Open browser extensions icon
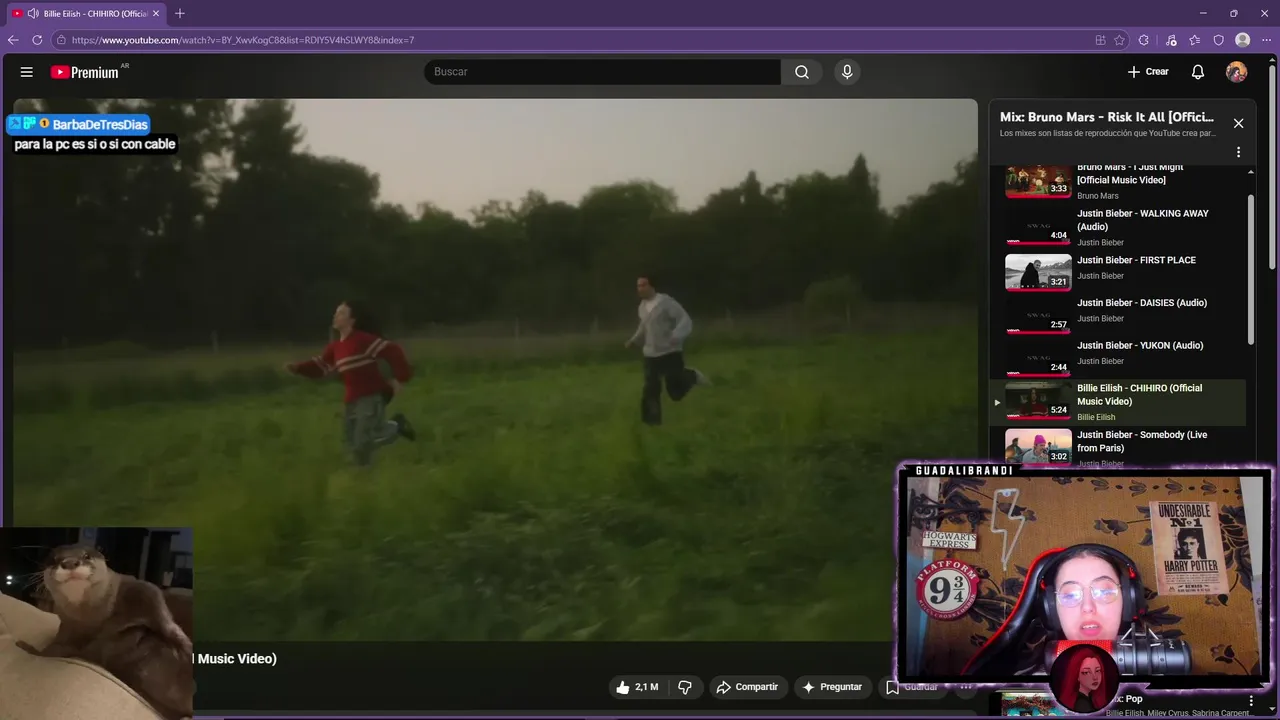Image resolution: width=1280 pixels, height=720 pixels. [x=1144, y=40]
